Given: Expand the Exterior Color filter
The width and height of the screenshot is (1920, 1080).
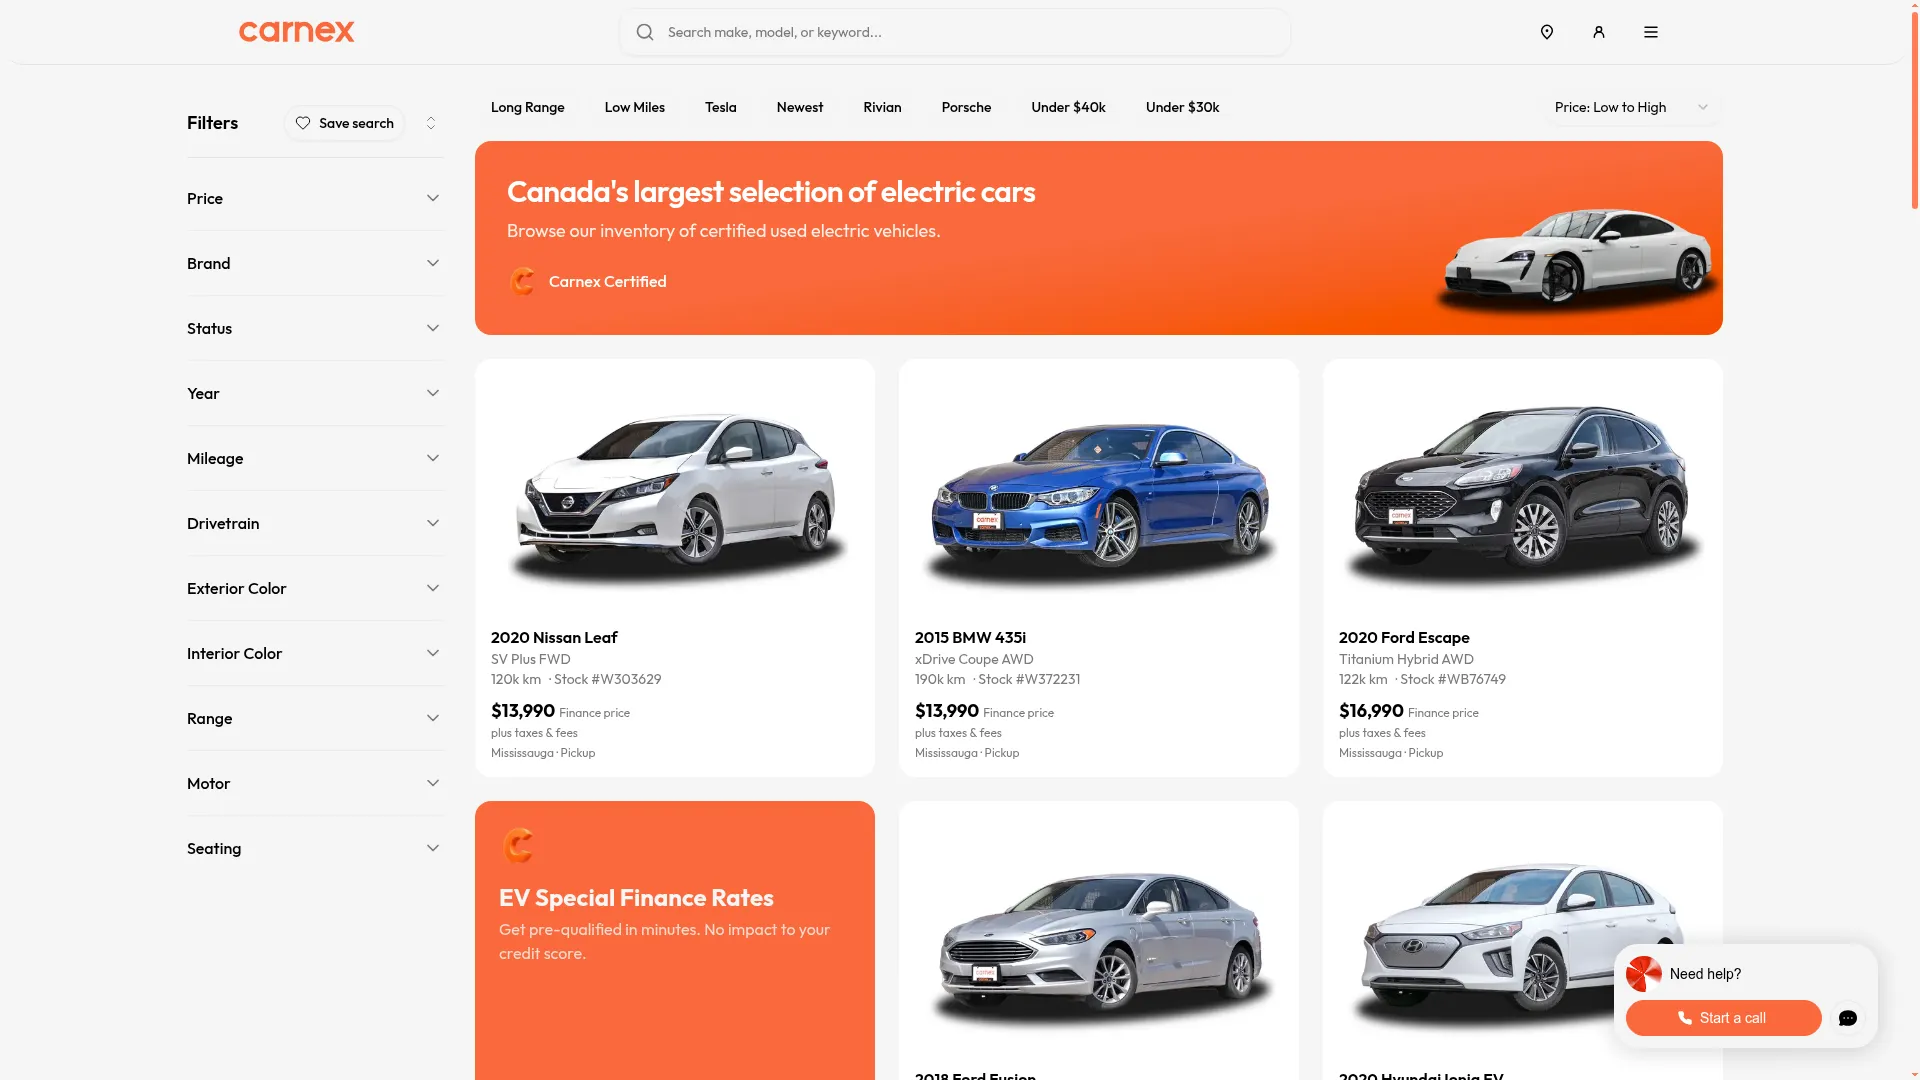Looking at the screenshot, I should click(x=315, y=588).
